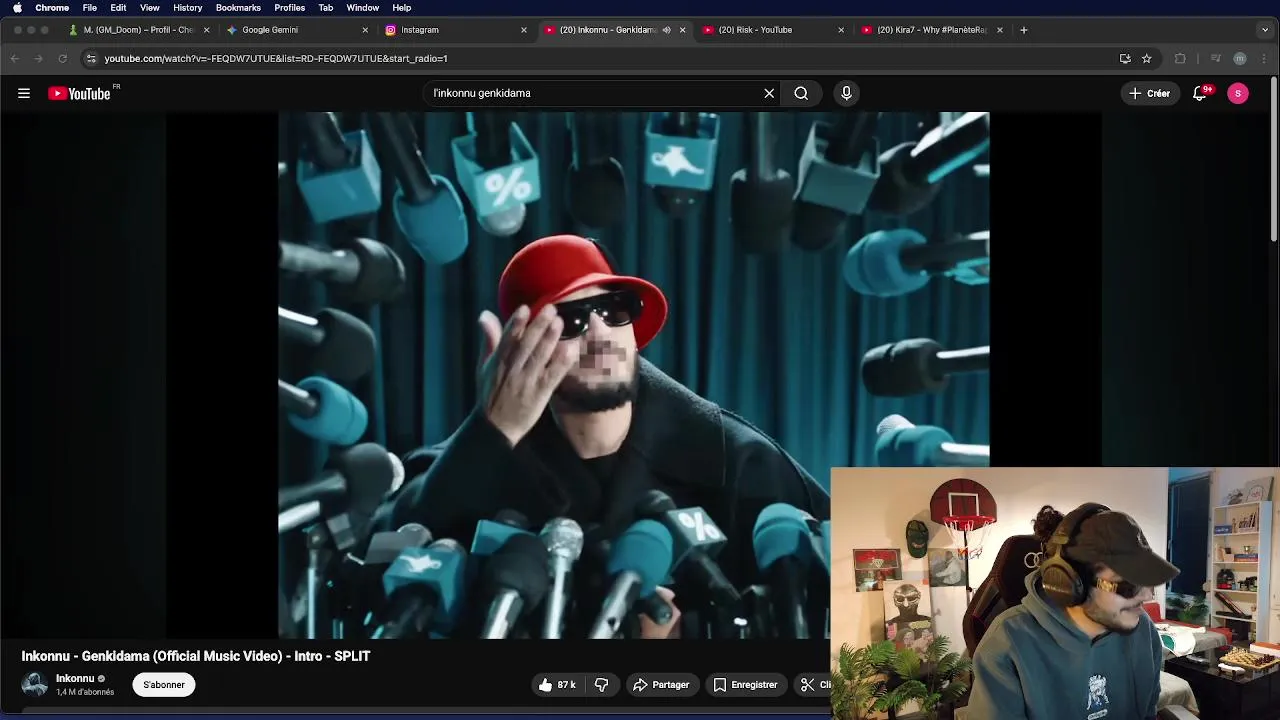Viewport: 1280px width, 720px height.
Task: Open the Window menu
Action: click(x=363, y=8)
